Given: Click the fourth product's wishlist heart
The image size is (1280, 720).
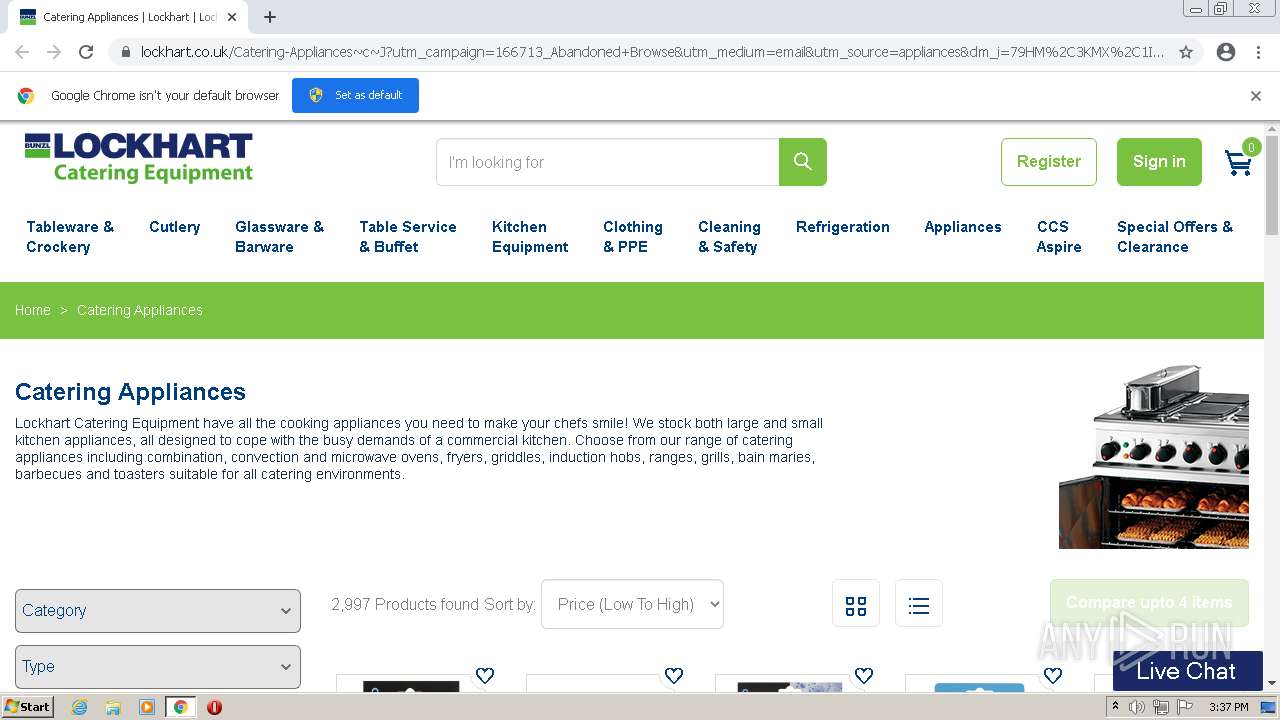Looking at the screenshot, I should pos(1053,676).
